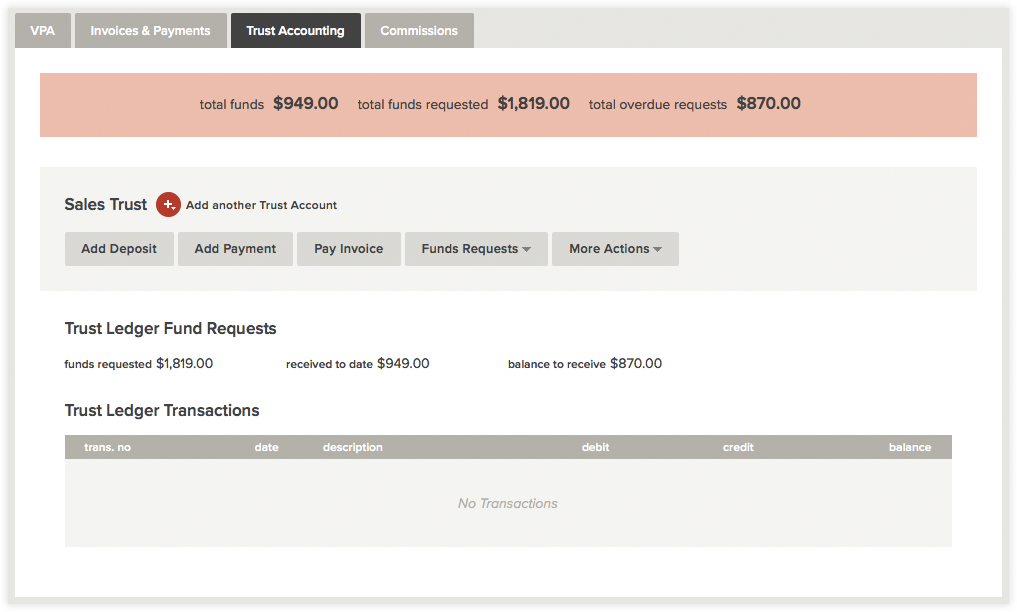Viewport: 1017px width, 612px height.
Task: Select the Trust Accounting tab
Action: click(x=296, y=30)
